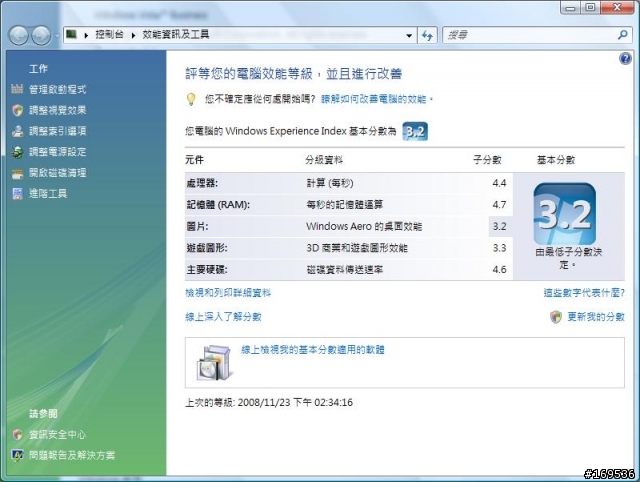640x482 pixels.
Task: Select the 遊戲圖形 row
Action: point(349,248)
